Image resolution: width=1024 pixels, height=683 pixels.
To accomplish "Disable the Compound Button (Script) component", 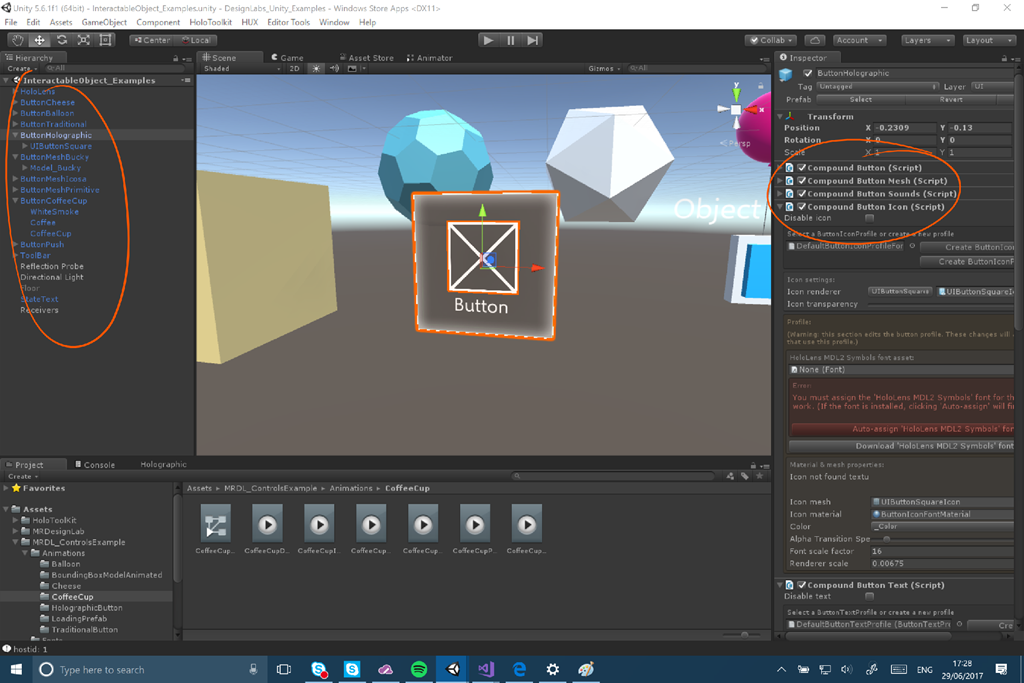I will pyautogui.click(x=802, y=168).
